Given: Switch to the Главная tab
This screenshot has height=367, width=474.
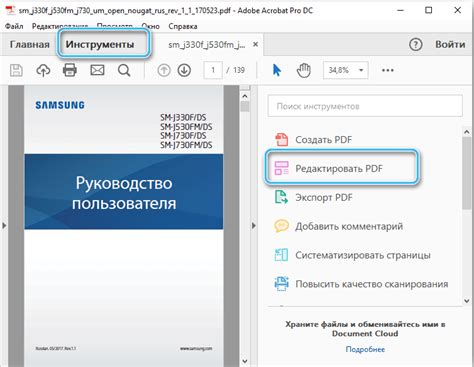Looking at the screenshot, I should (x=30, y=44).
